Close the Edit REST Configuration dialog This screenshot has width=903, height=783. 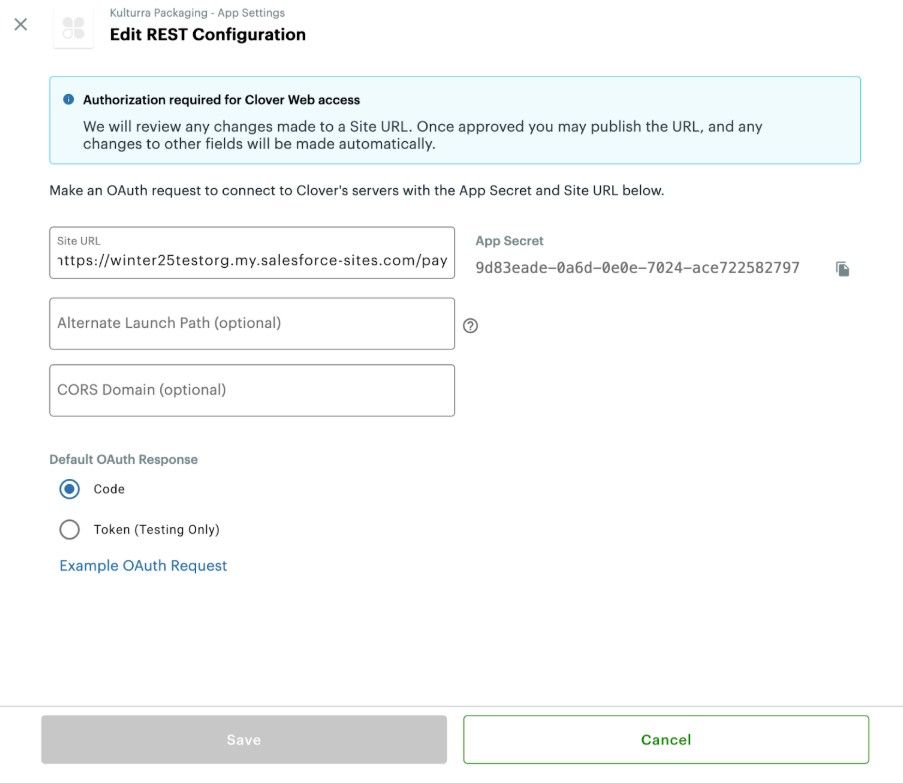(20, 24)
